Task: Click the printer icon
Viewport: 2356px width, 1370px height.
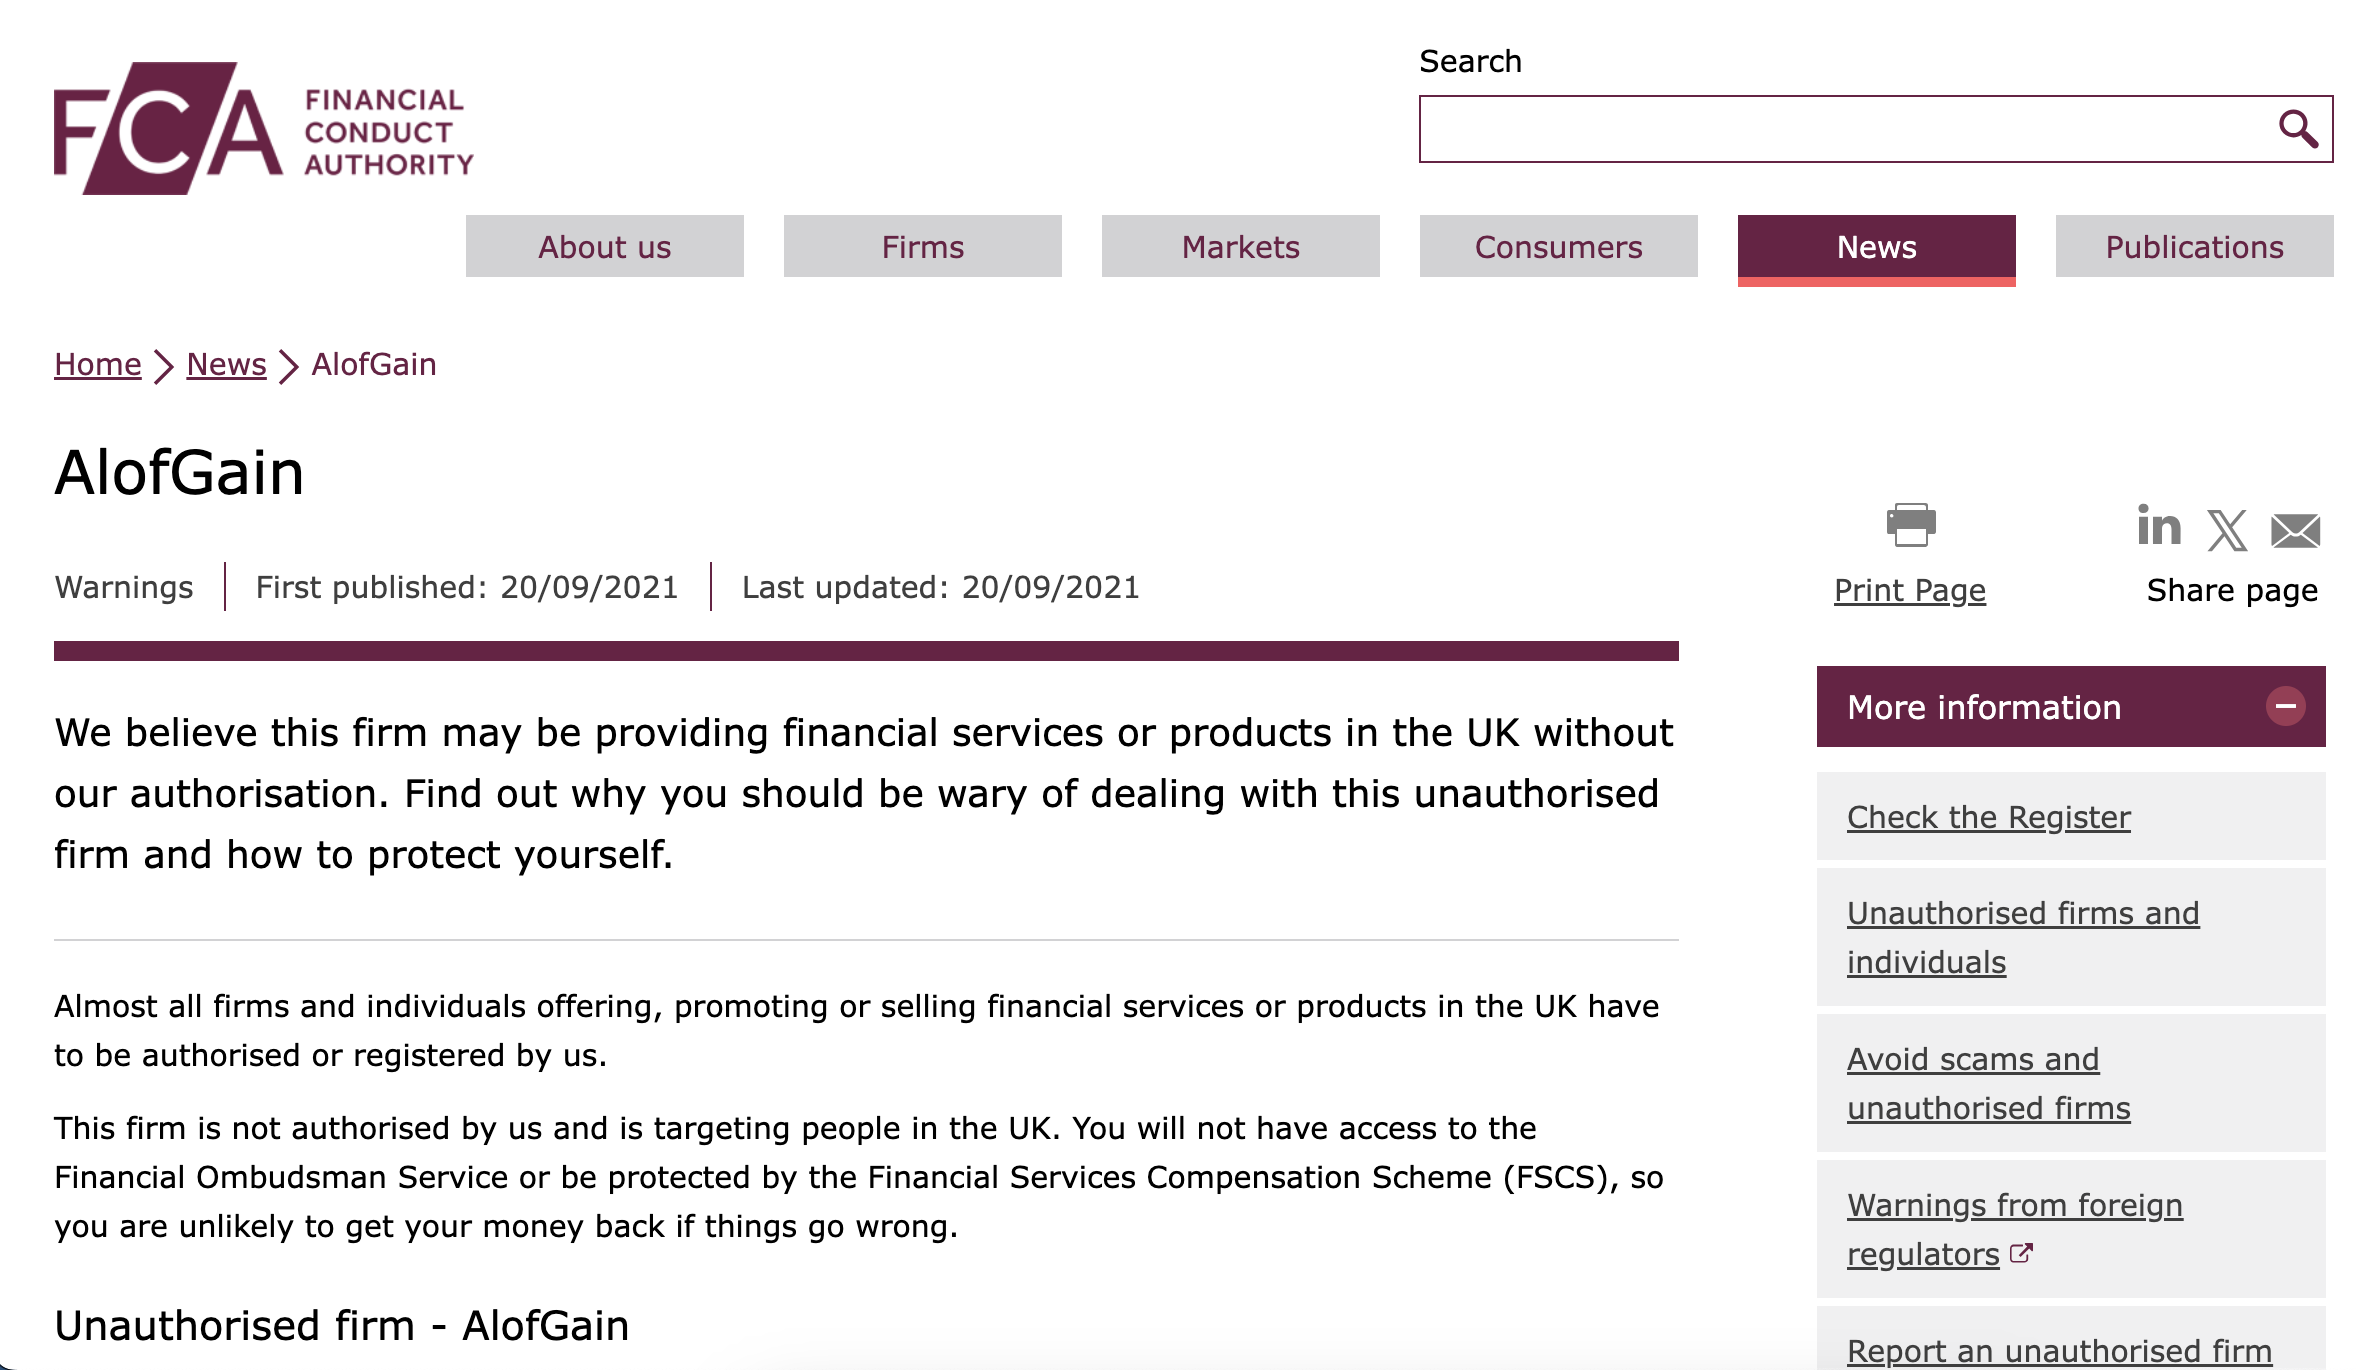Action: pyautogui.click(x=1911, y=525)
